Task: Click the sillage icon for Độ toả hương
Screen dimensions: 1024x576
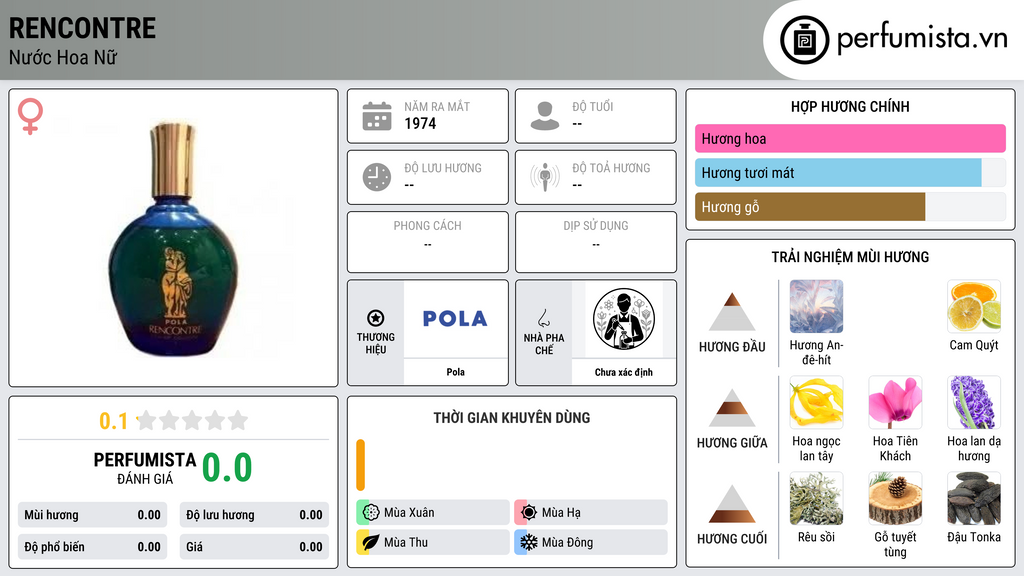Action: pyautogui.click(x=545, y=177)
